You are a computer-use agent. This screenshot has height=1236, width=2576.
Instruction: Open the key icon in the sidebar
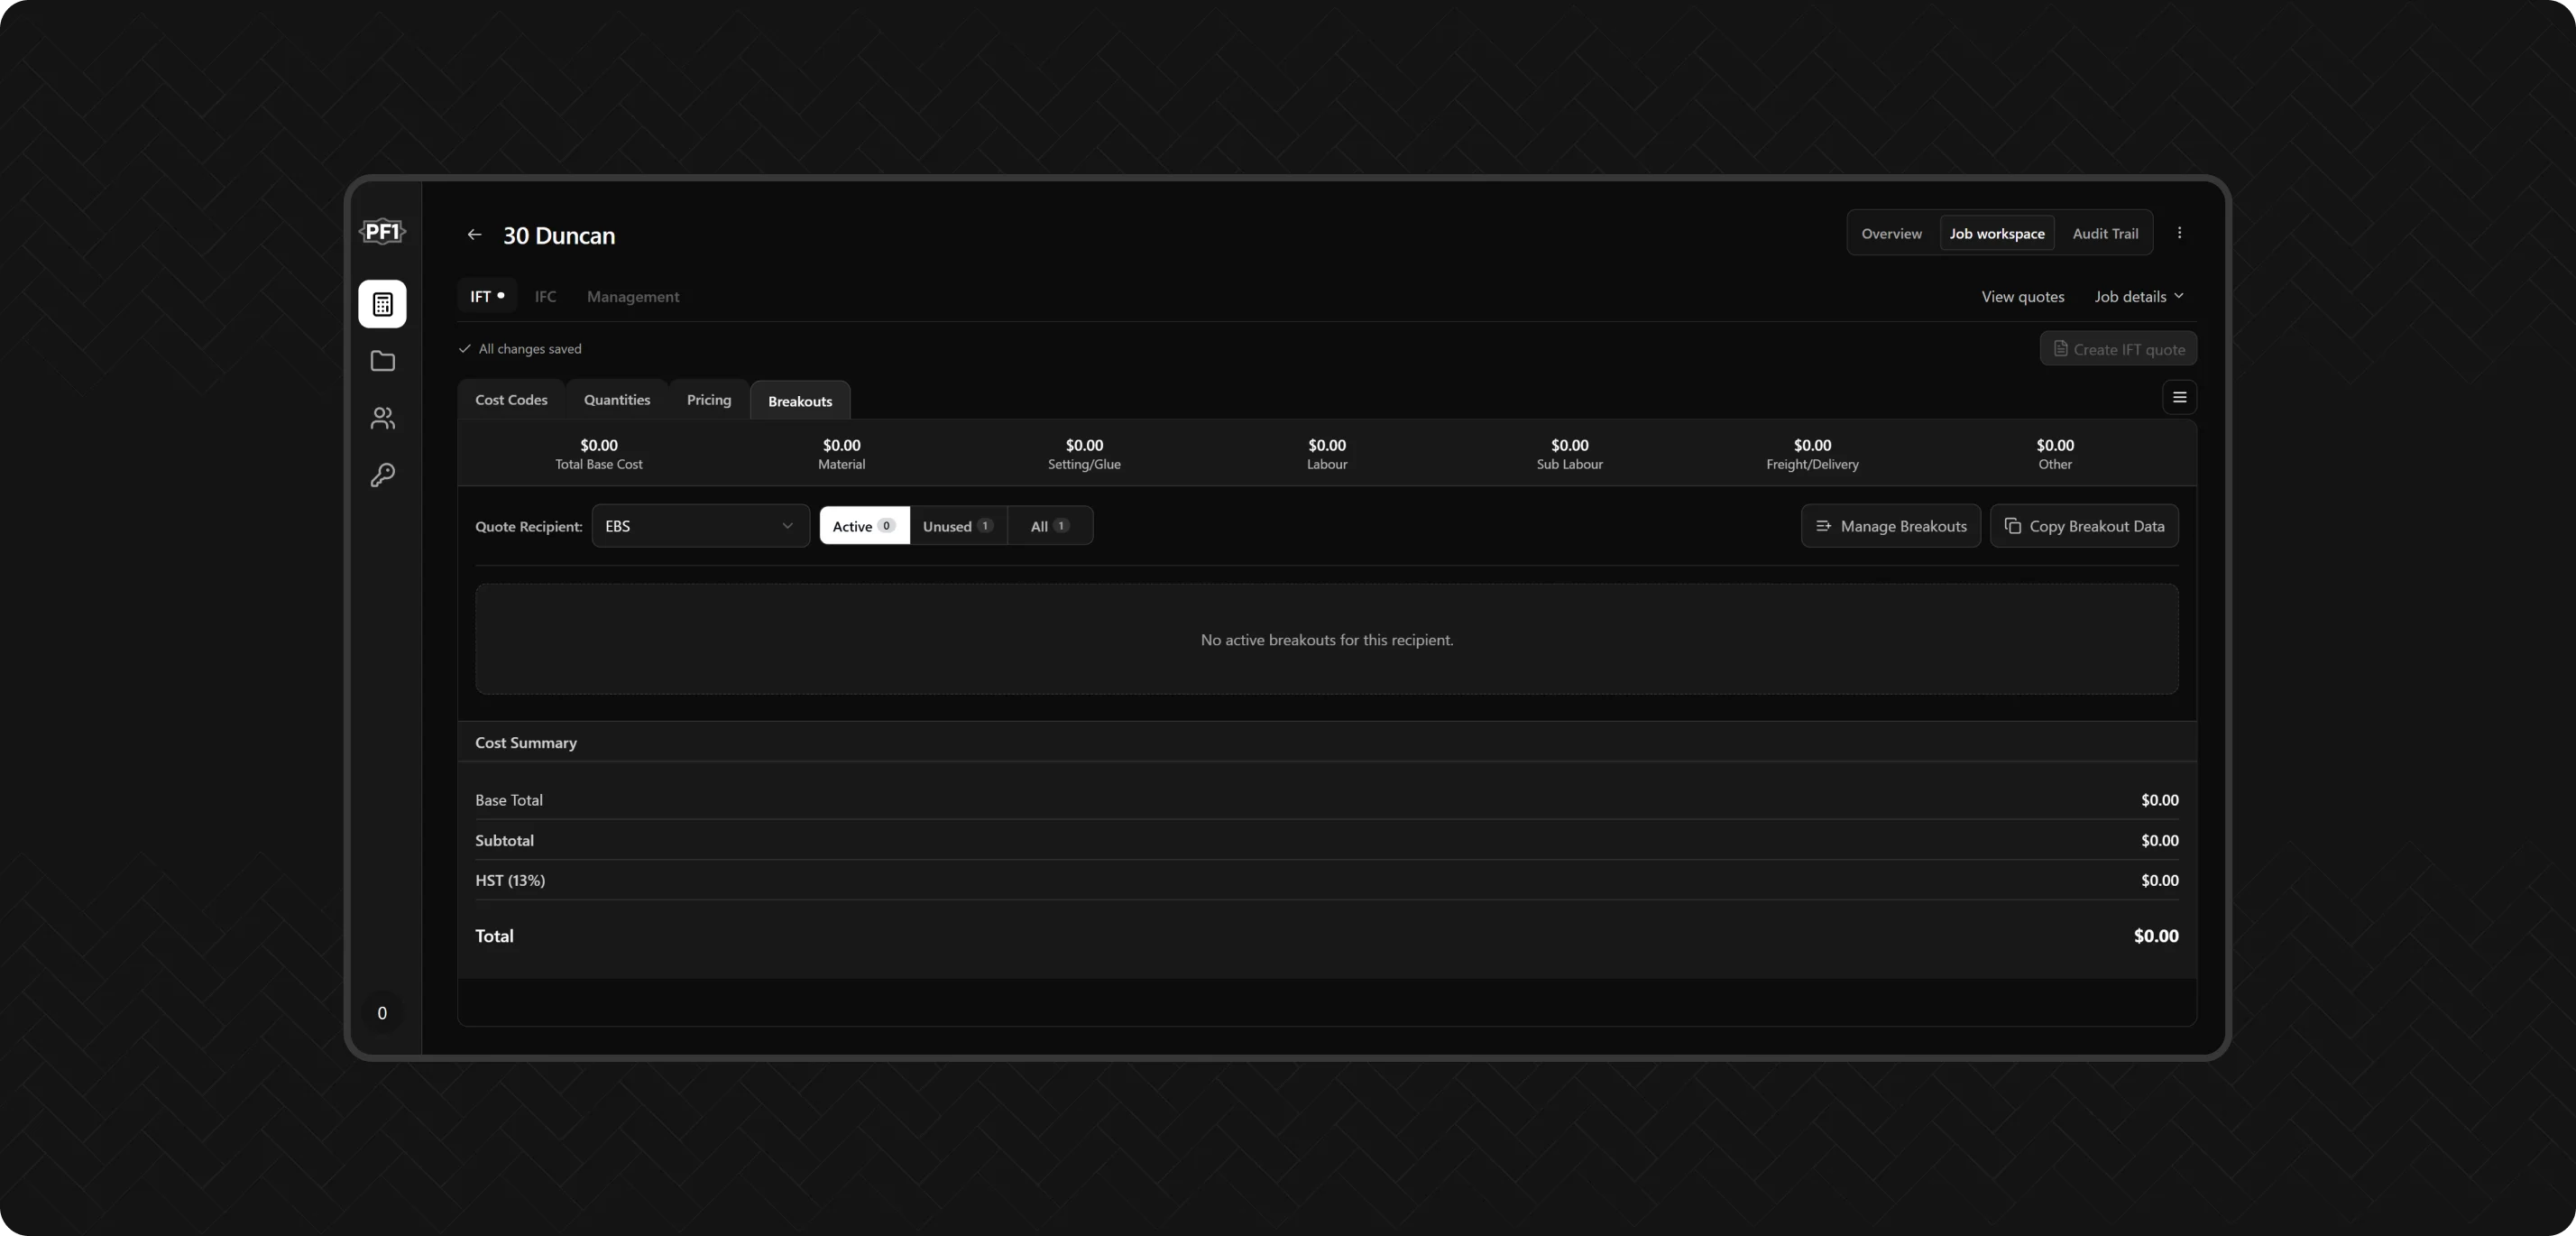pyautogui.click(x=382, y=475)
